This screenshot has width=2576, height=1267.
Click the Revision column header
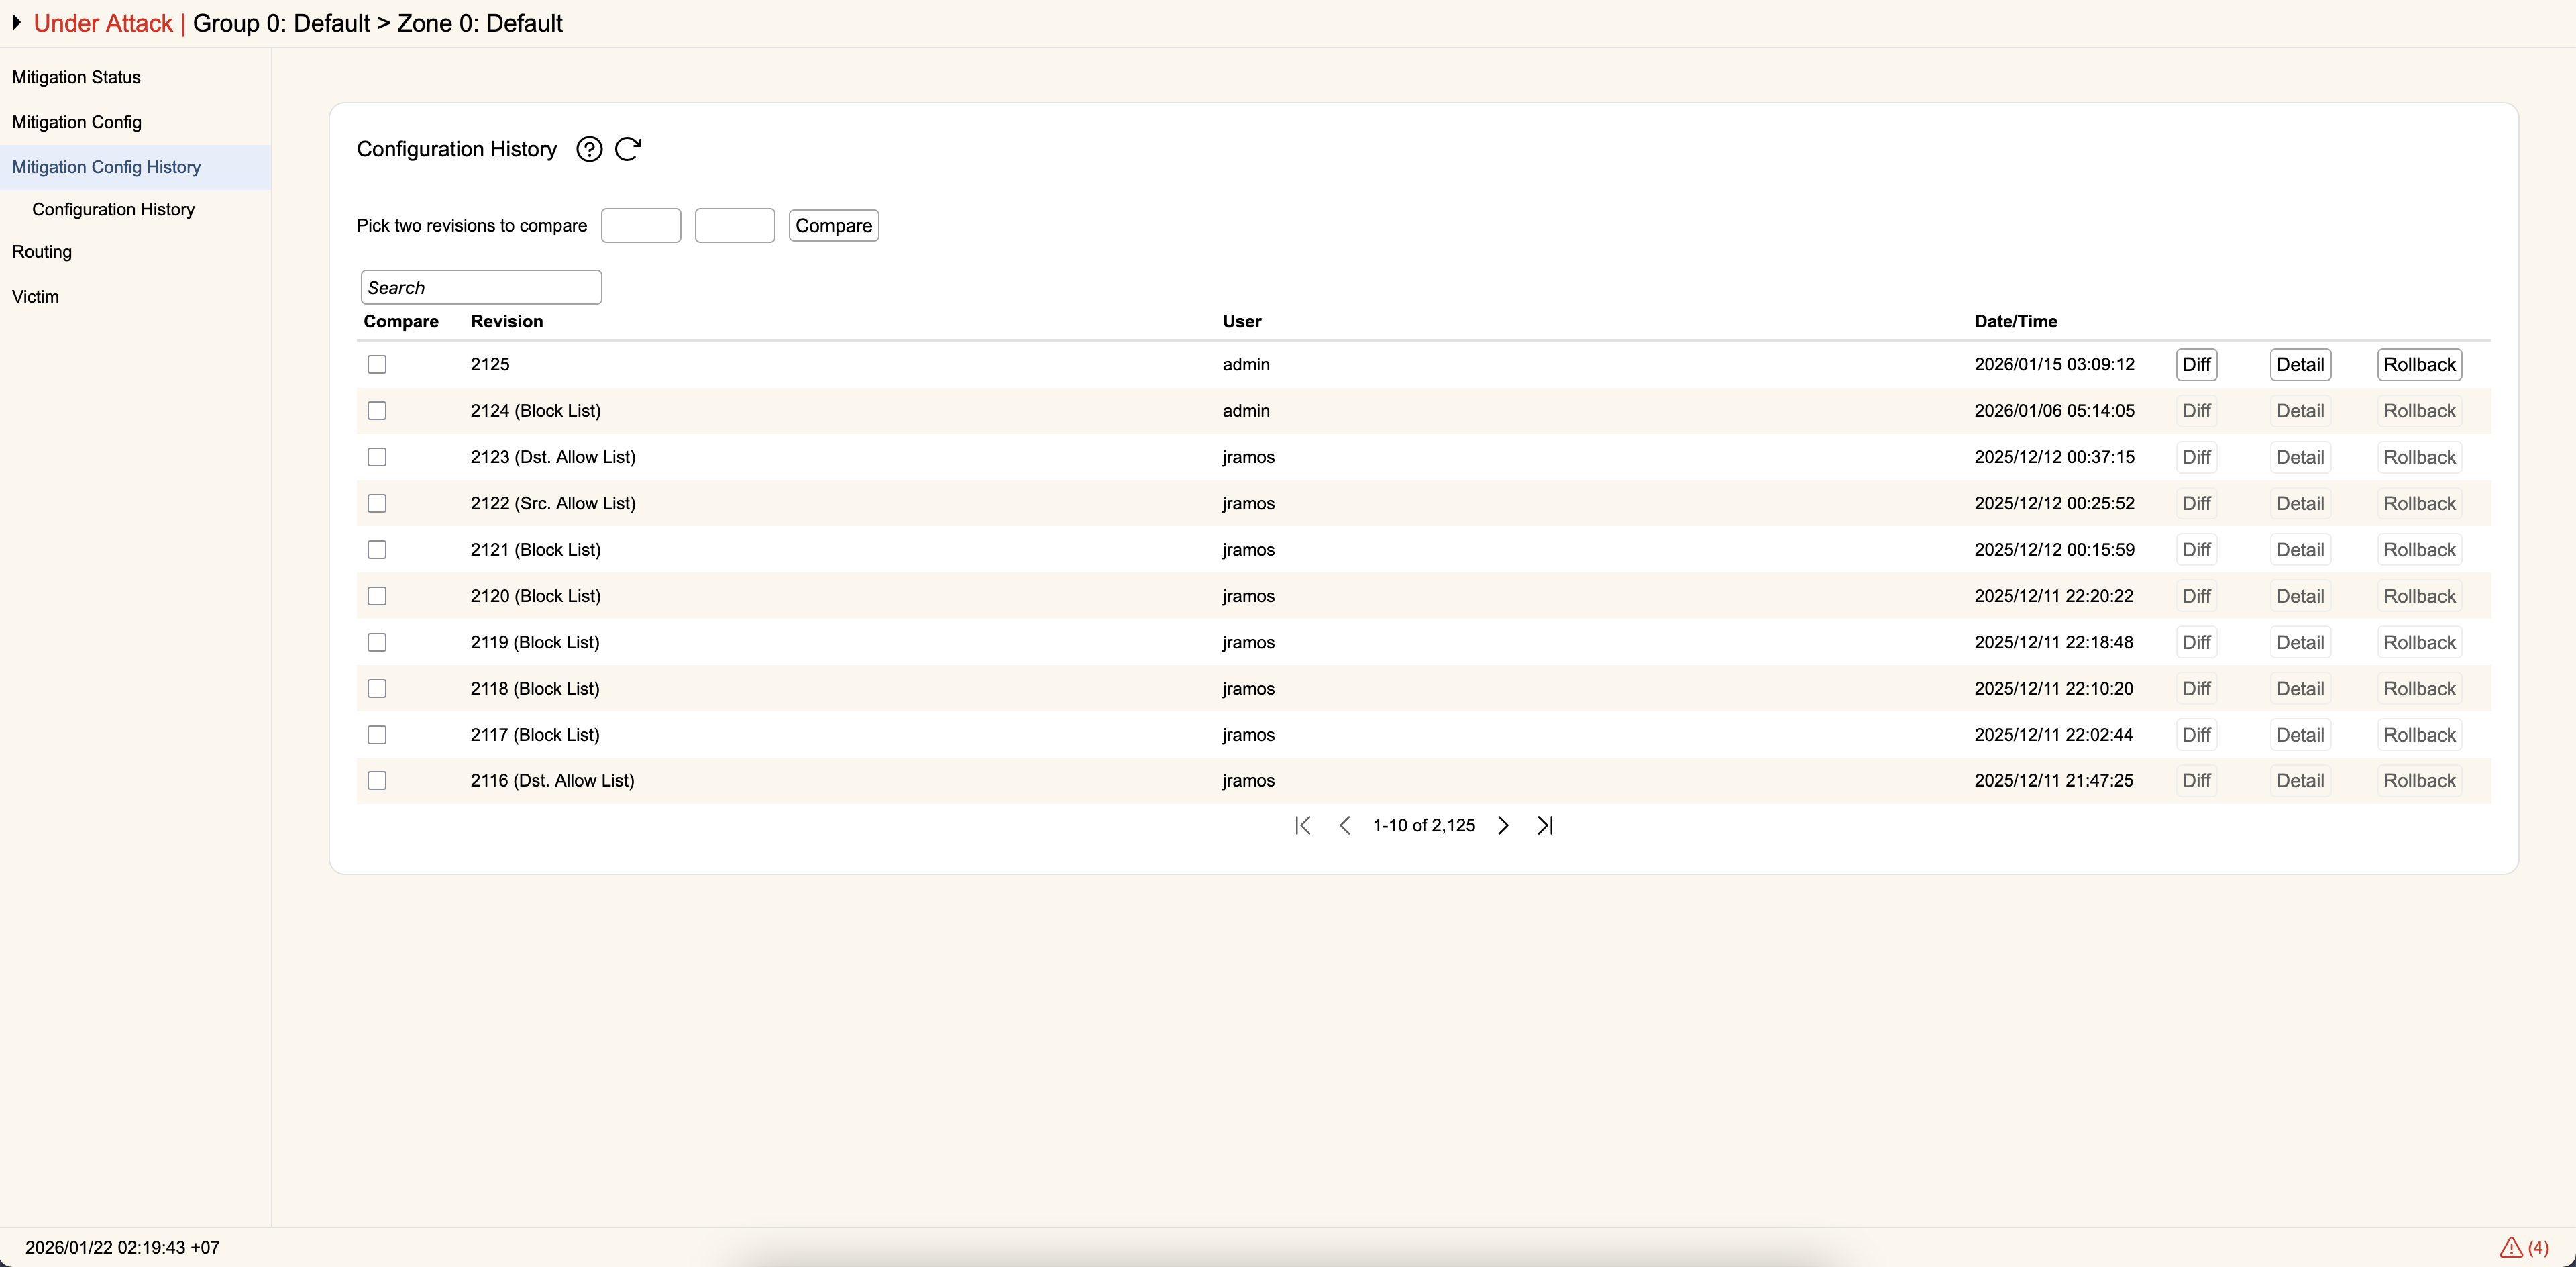507,321
